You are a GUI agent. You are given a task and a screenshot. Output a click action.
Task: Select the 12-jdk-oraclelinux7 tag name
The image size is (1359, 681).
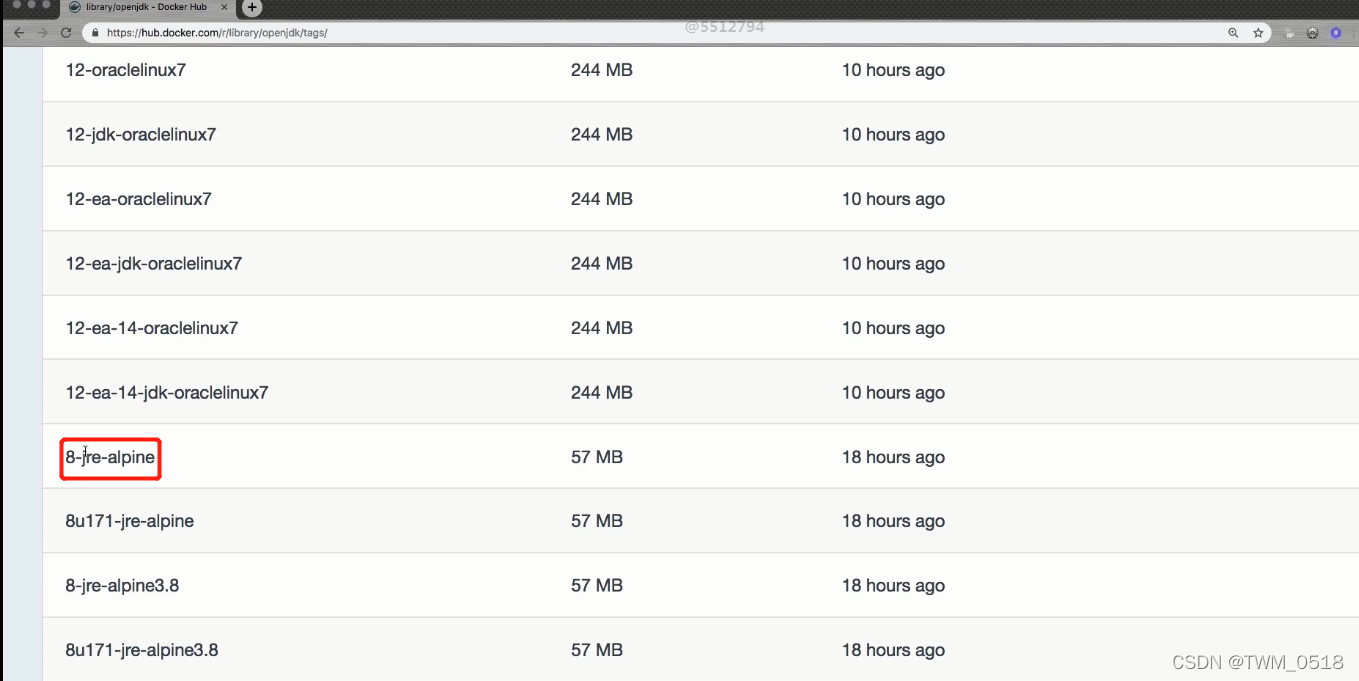click(x=141, y=134)
